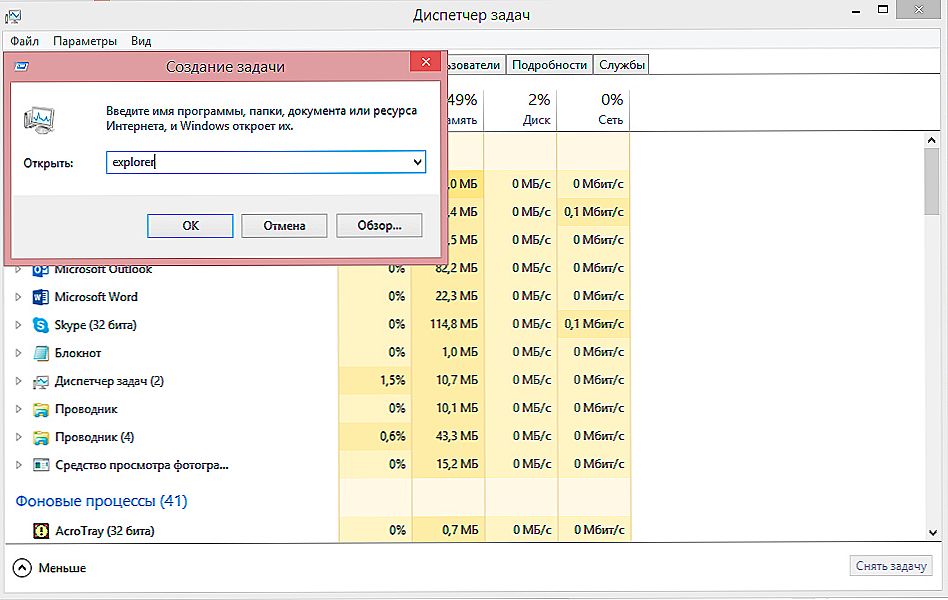Select the Блокнот notepad icon
Viewport: 948px width, 600px height.
[41, 353]
